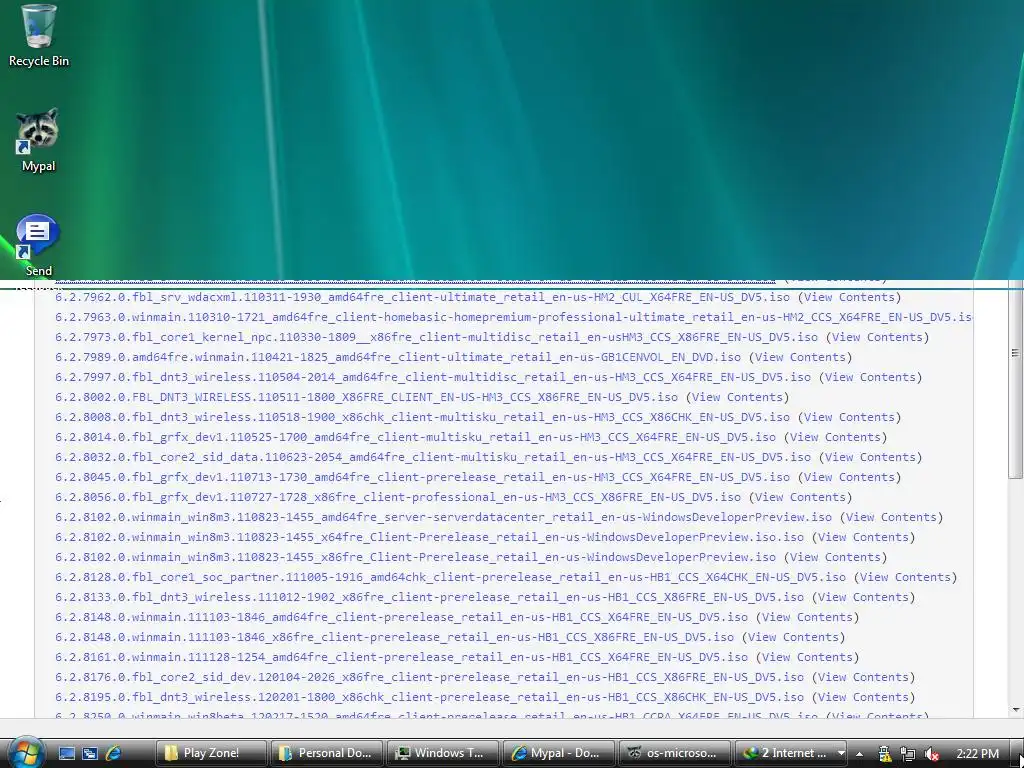The width and height of the screenshot is (1024, 768).
Task: Open the 6.2.8148.0 x86fre prerelease iso link
Action: (x=394, y=637)
